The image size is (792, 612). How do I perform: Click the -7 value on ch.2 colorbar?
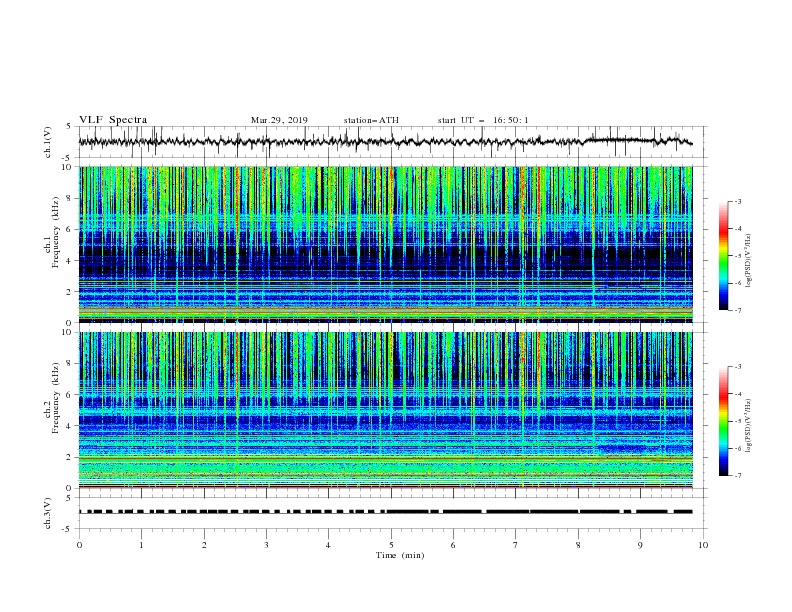point(737,475)
